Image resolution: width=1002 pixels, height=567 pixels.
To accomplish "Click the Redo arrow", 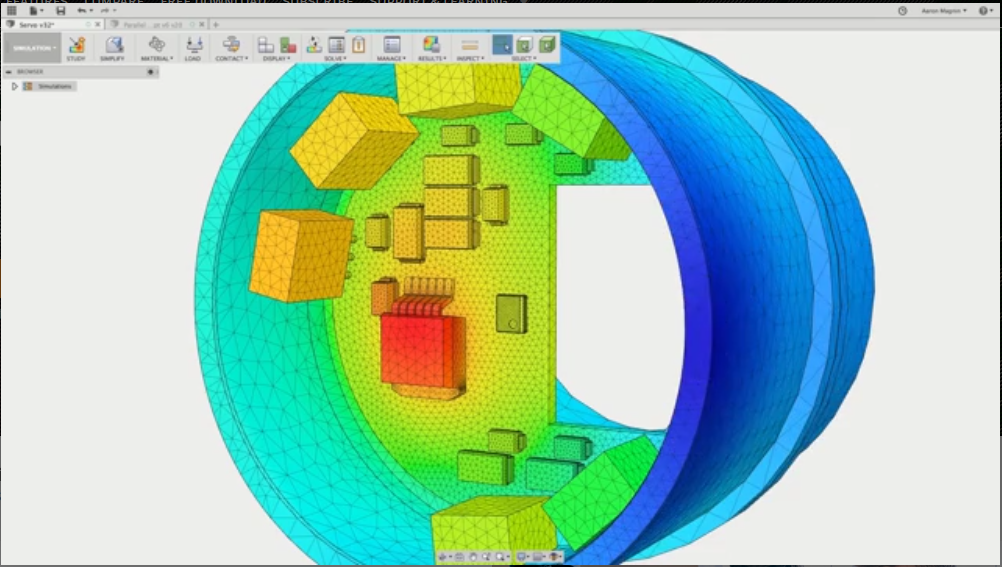I will tap(105, 10).
